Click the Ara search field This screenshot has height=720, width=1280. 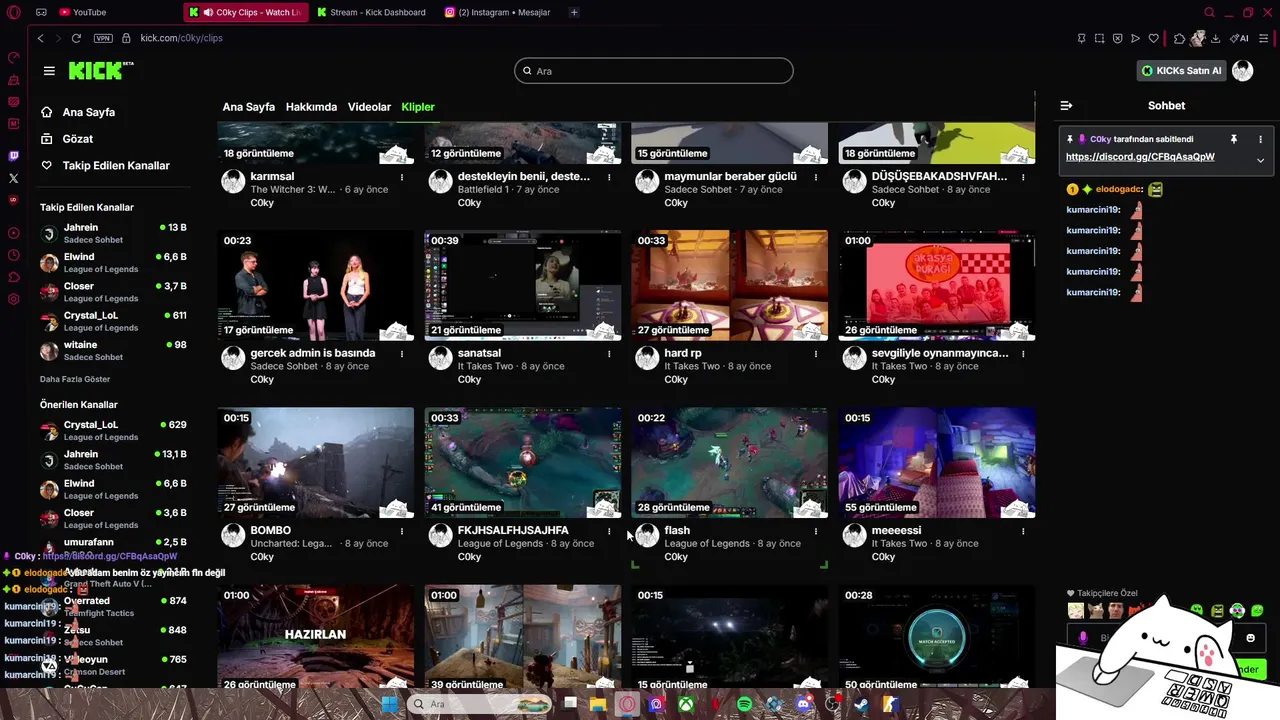[654, 71]
